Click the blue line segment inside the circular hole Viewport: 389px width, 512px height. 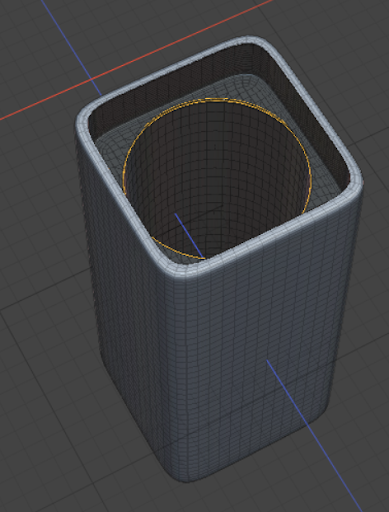(189, 236)
